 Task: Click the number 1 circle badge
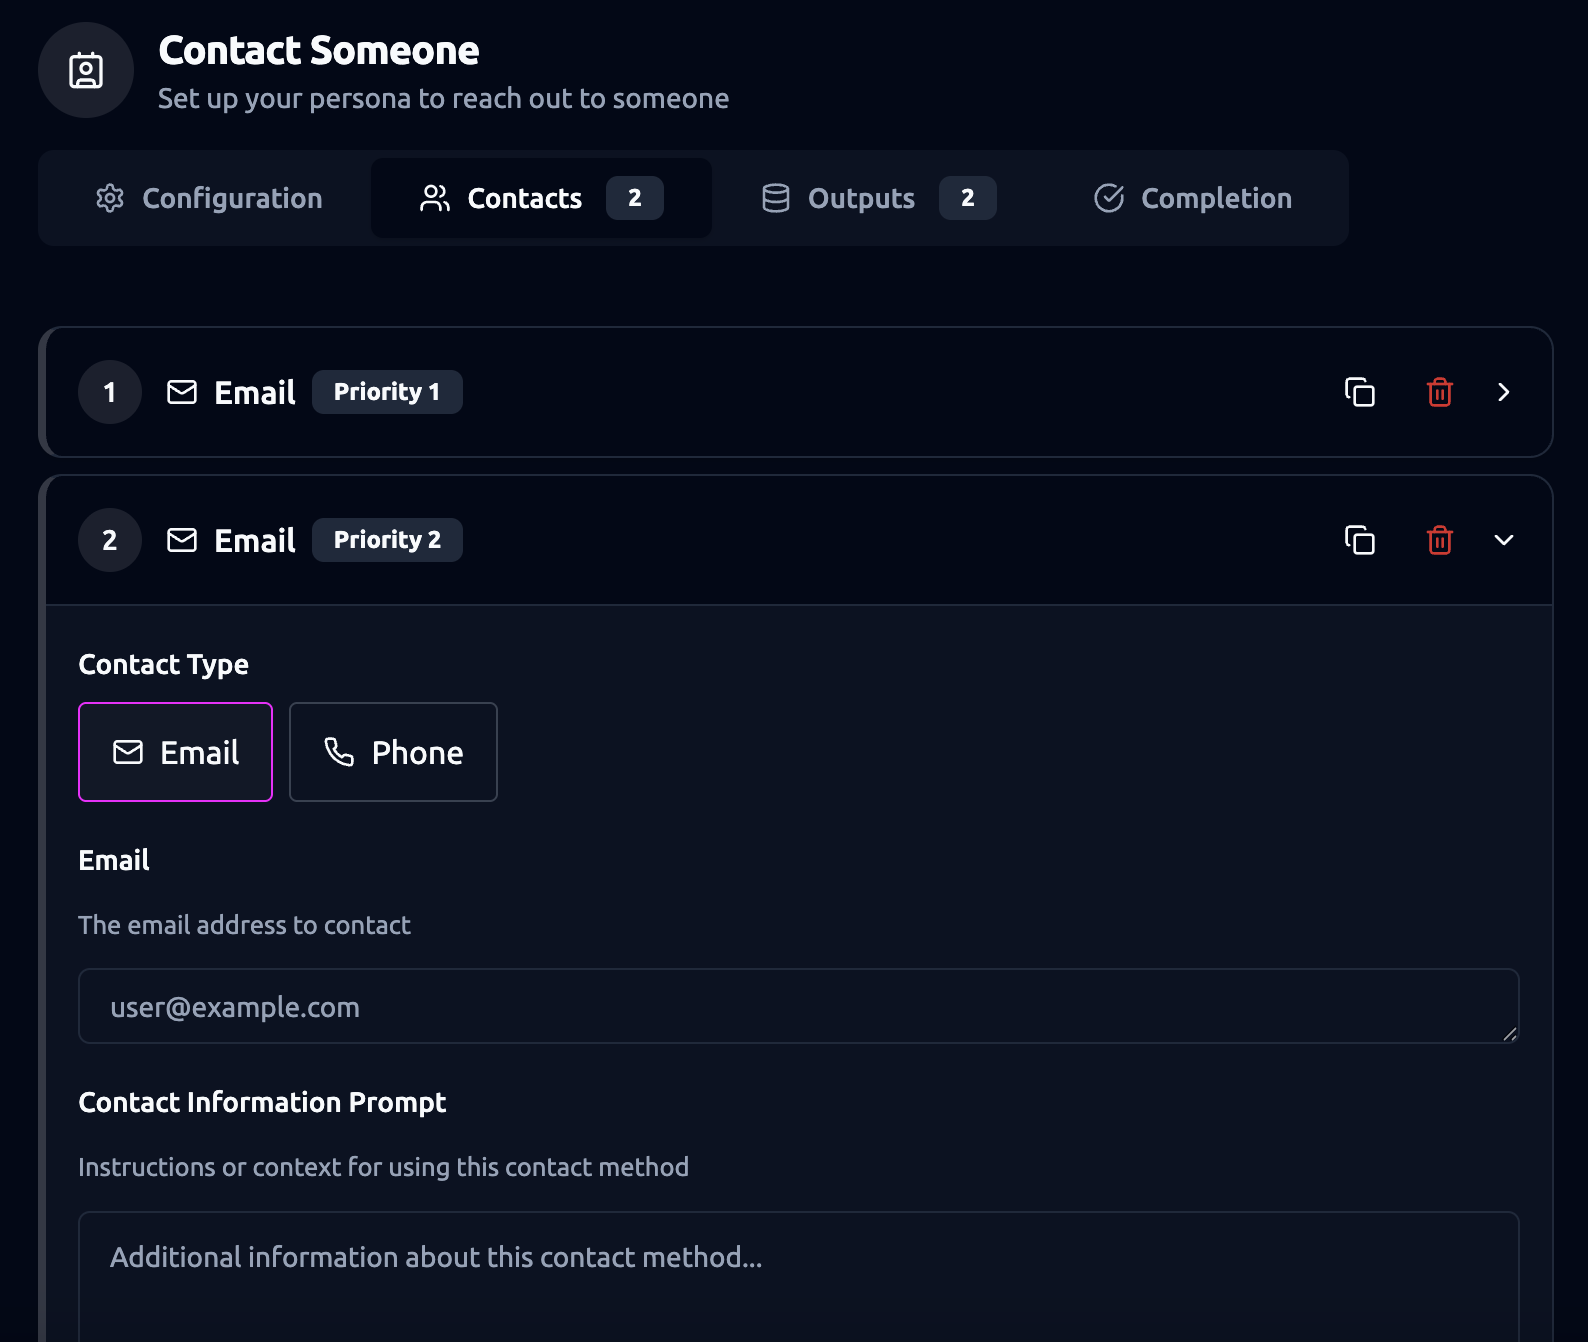[x=110, y=392]
